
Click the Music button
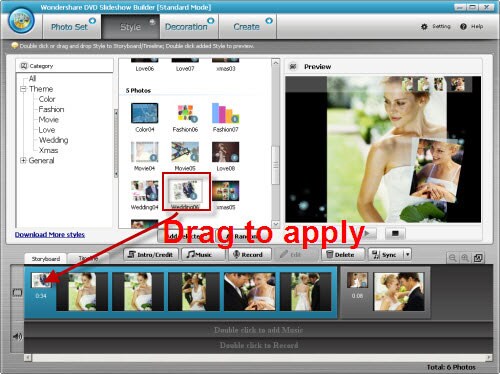[x=204, y=255]
